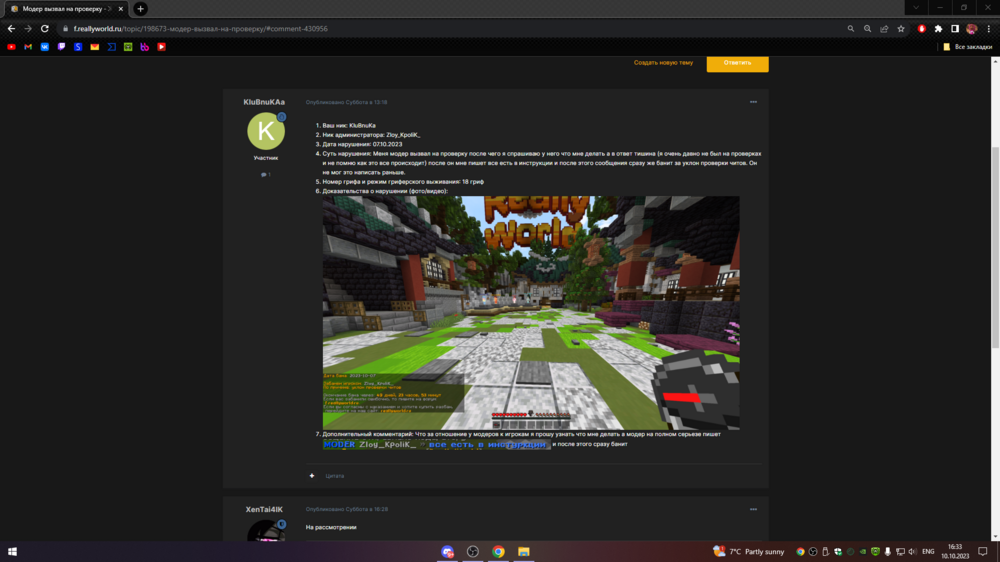
Task: Click the ENG language indicator
Action: click(928, 552)
